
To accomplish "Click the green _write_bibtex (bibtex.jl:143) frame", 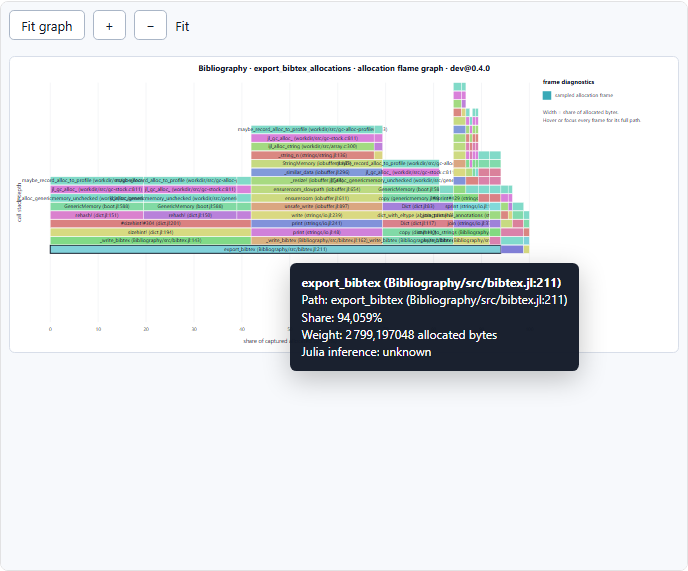I will coord(150,241).
